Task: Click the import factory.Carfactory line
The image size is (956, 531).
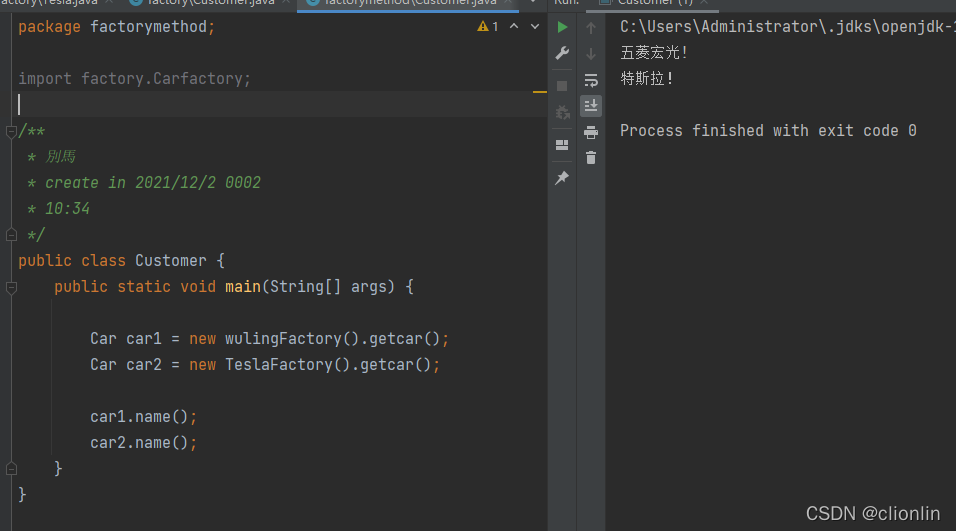Action: coord(134,79)
